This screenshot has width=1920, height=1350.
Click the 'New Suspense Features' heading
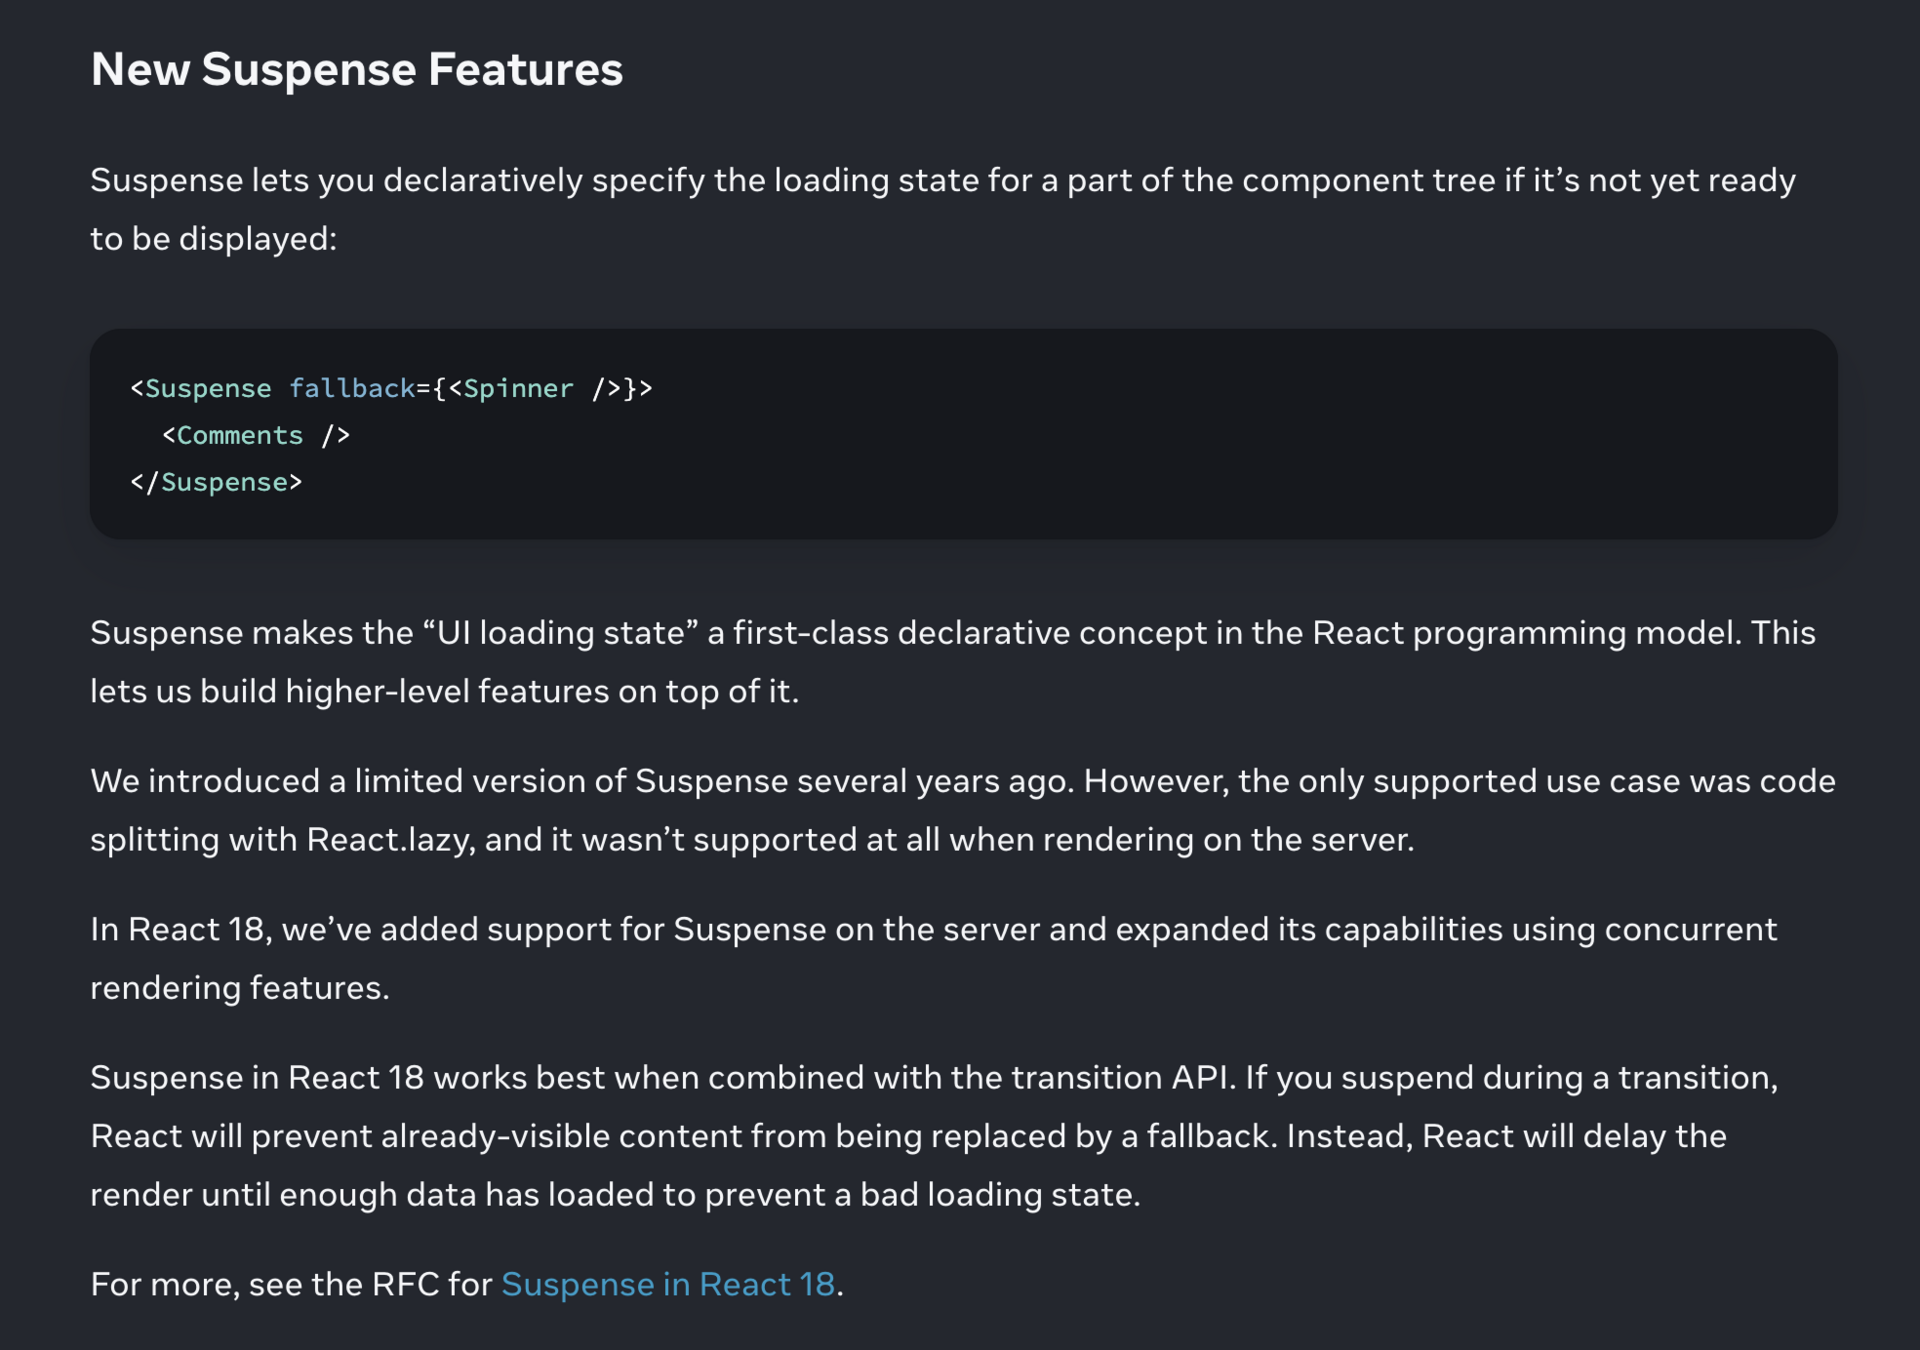(357, 69)
